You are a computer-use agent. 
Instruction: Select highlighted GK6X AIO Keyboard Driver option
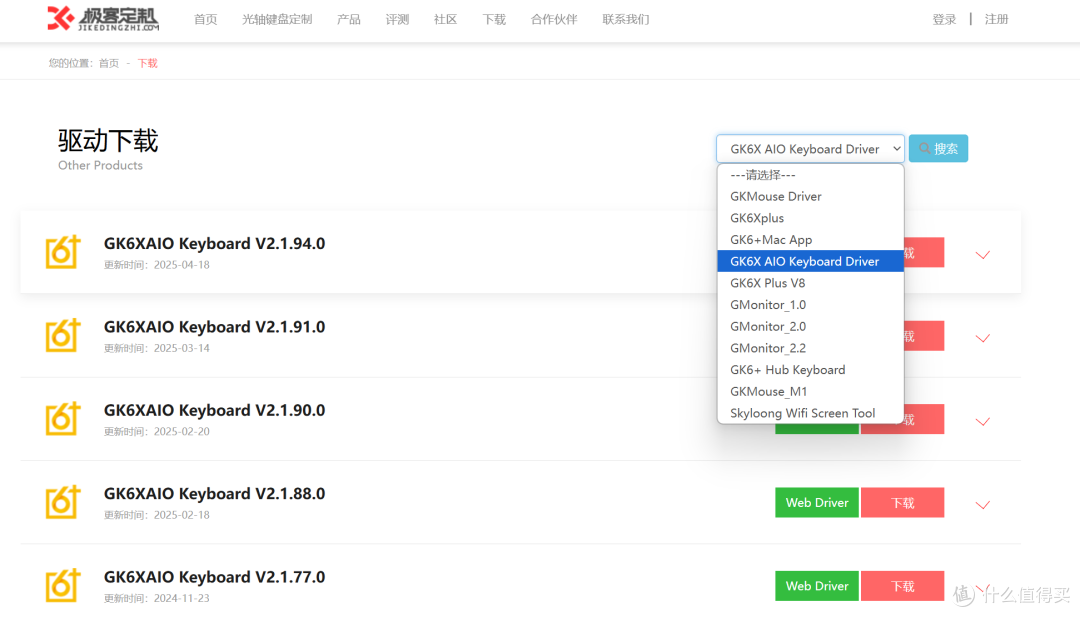coord(810,261)
